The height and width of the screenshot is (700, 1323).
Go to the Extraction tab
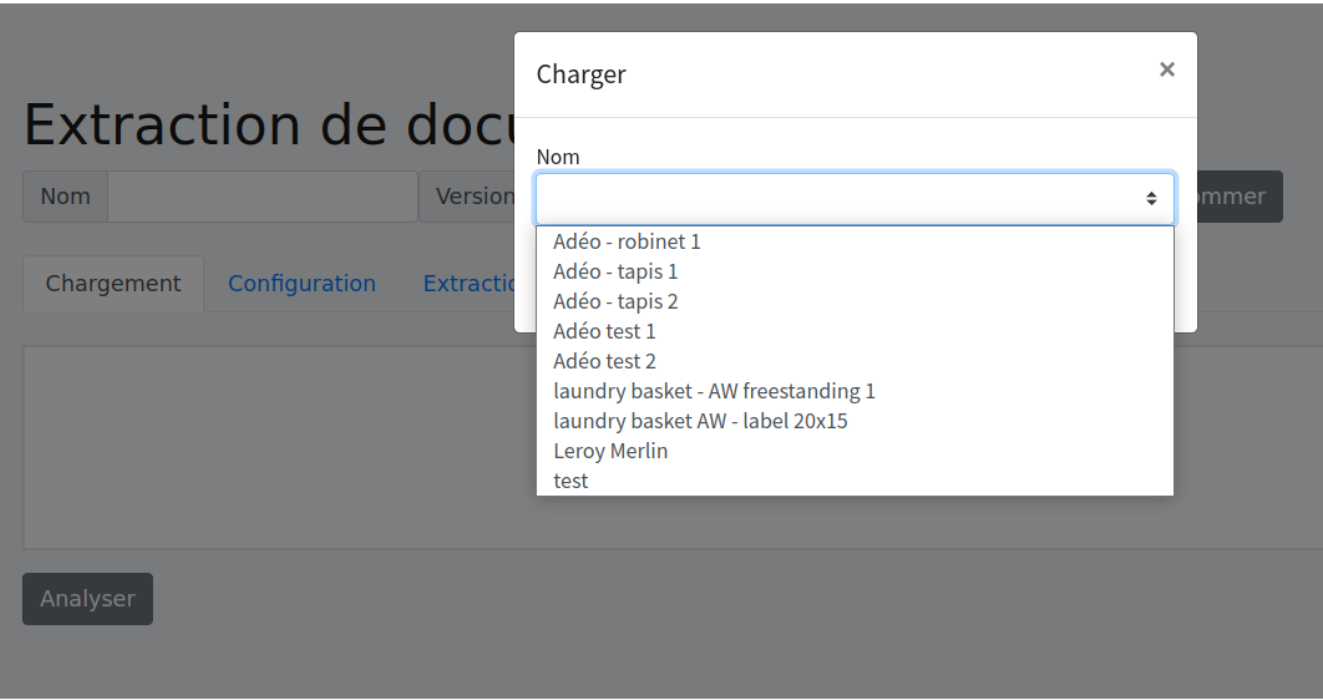pos(468,284)
